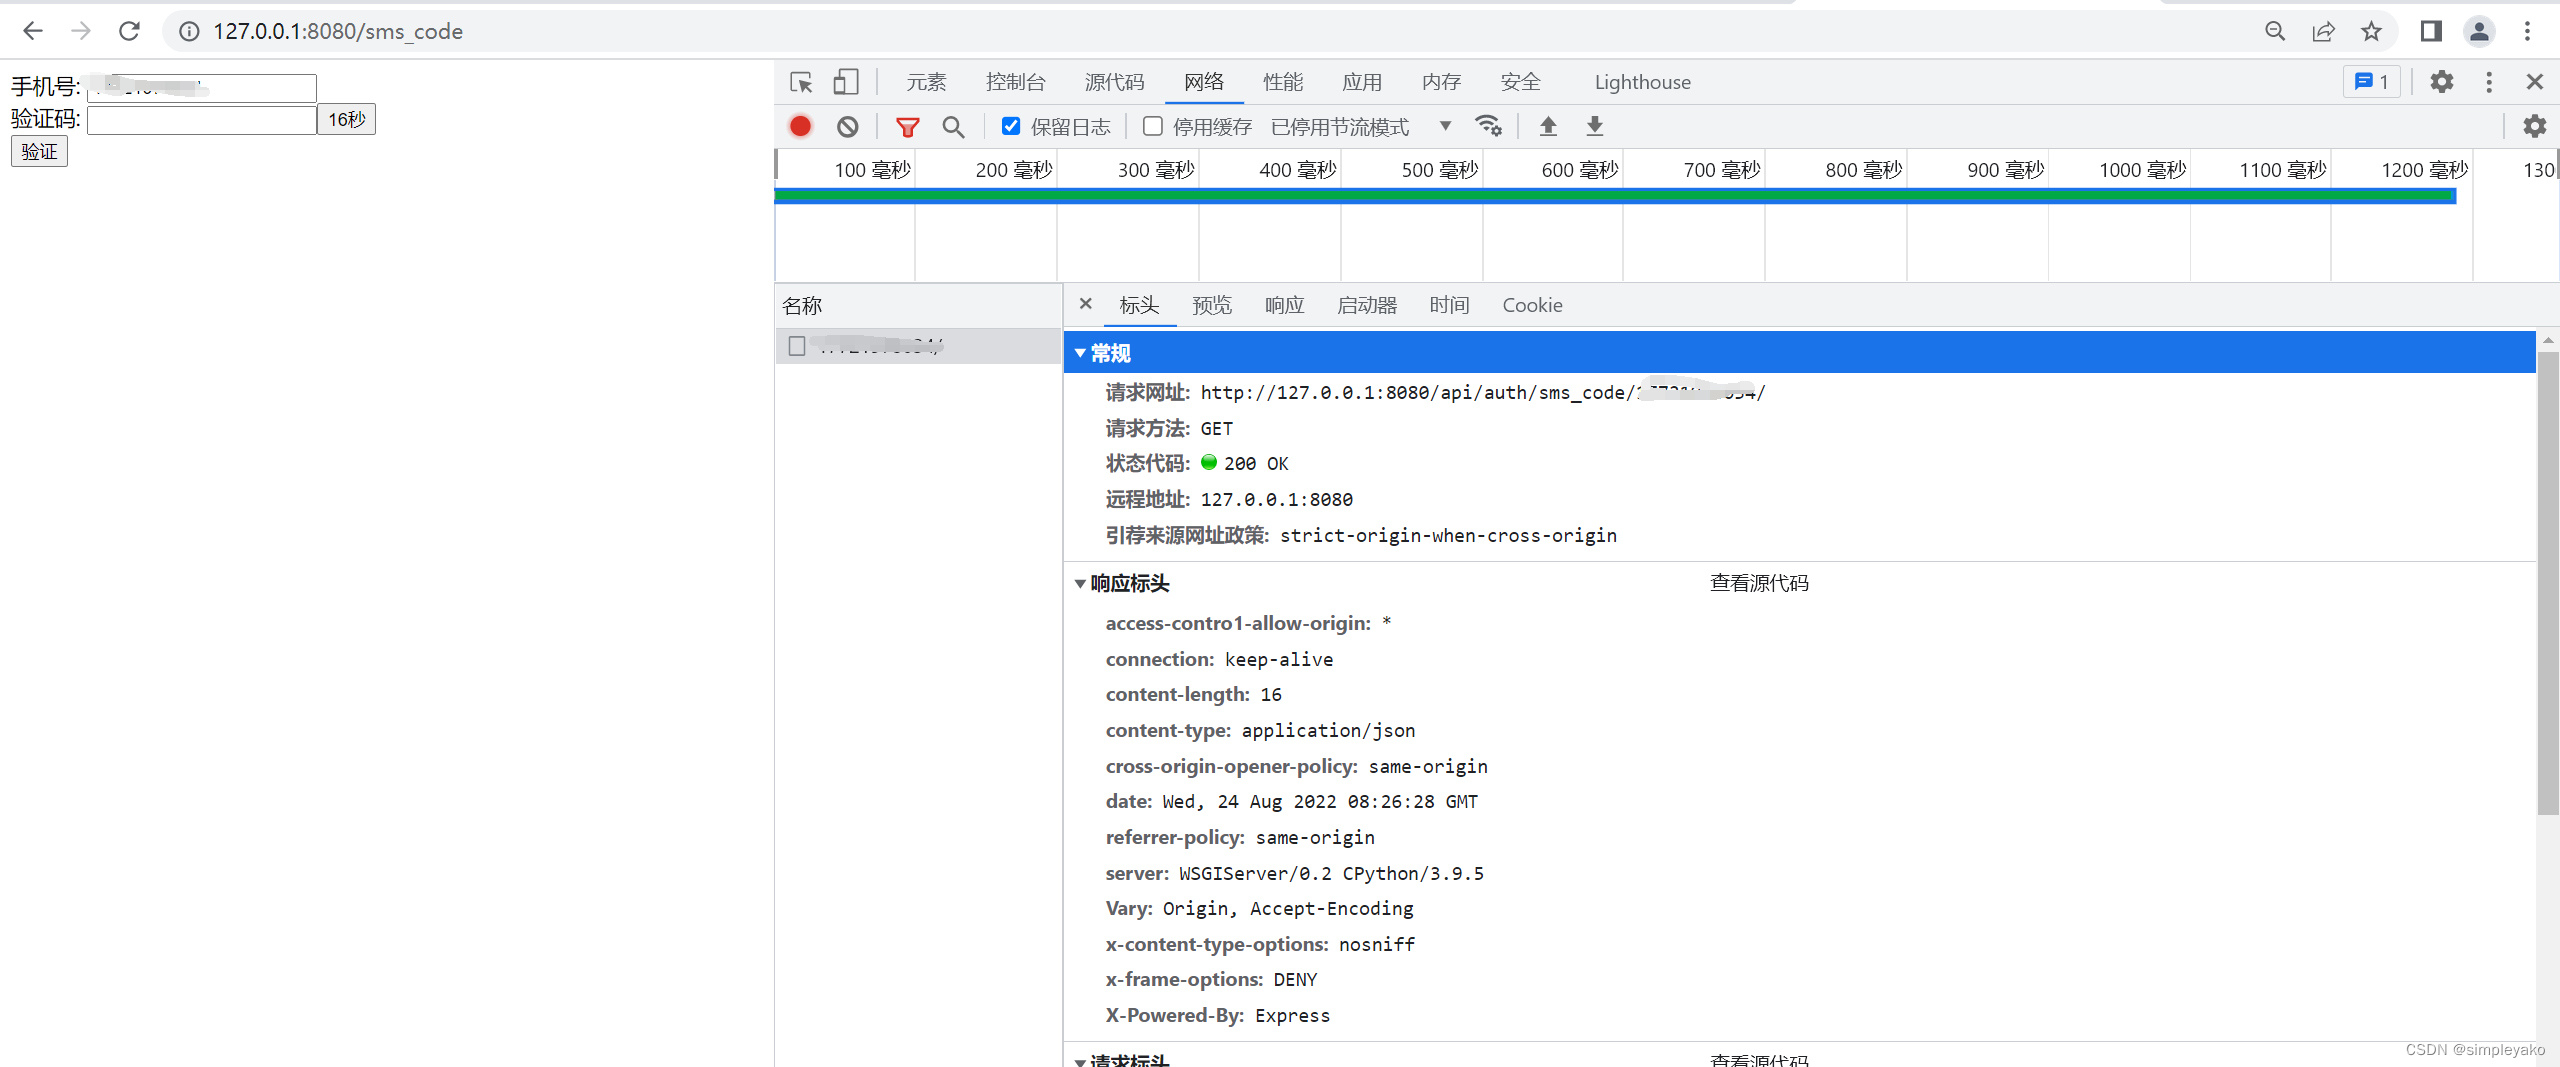The image size is (2560, 1067).
Task: Select the 网络 tab
Action: click(x=1204, y=82)
